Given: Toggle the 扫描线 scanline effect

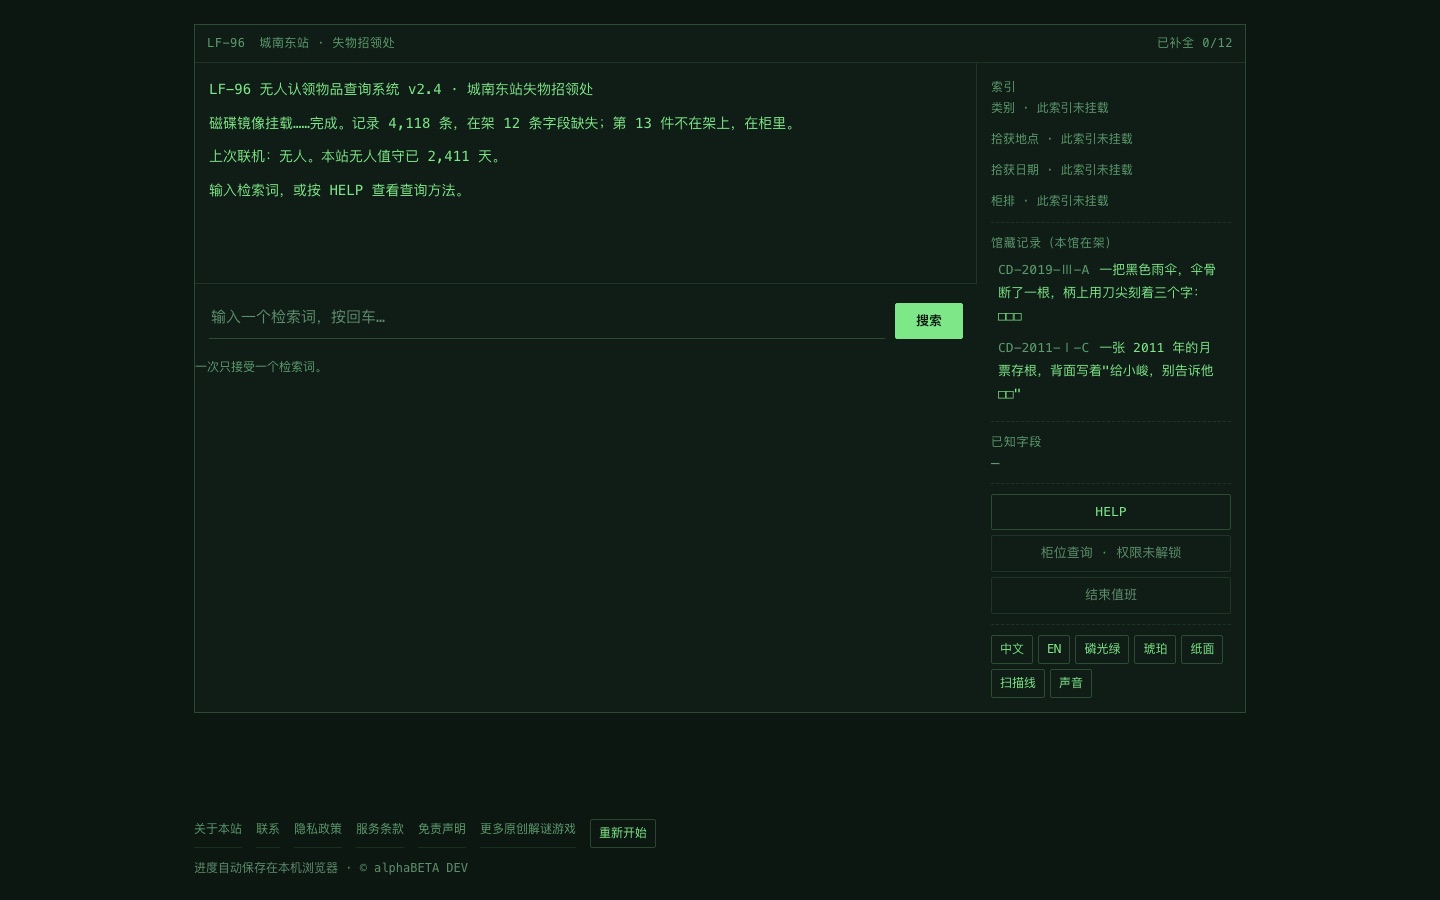Looking at the screenshot, I should coord(1018,683).
